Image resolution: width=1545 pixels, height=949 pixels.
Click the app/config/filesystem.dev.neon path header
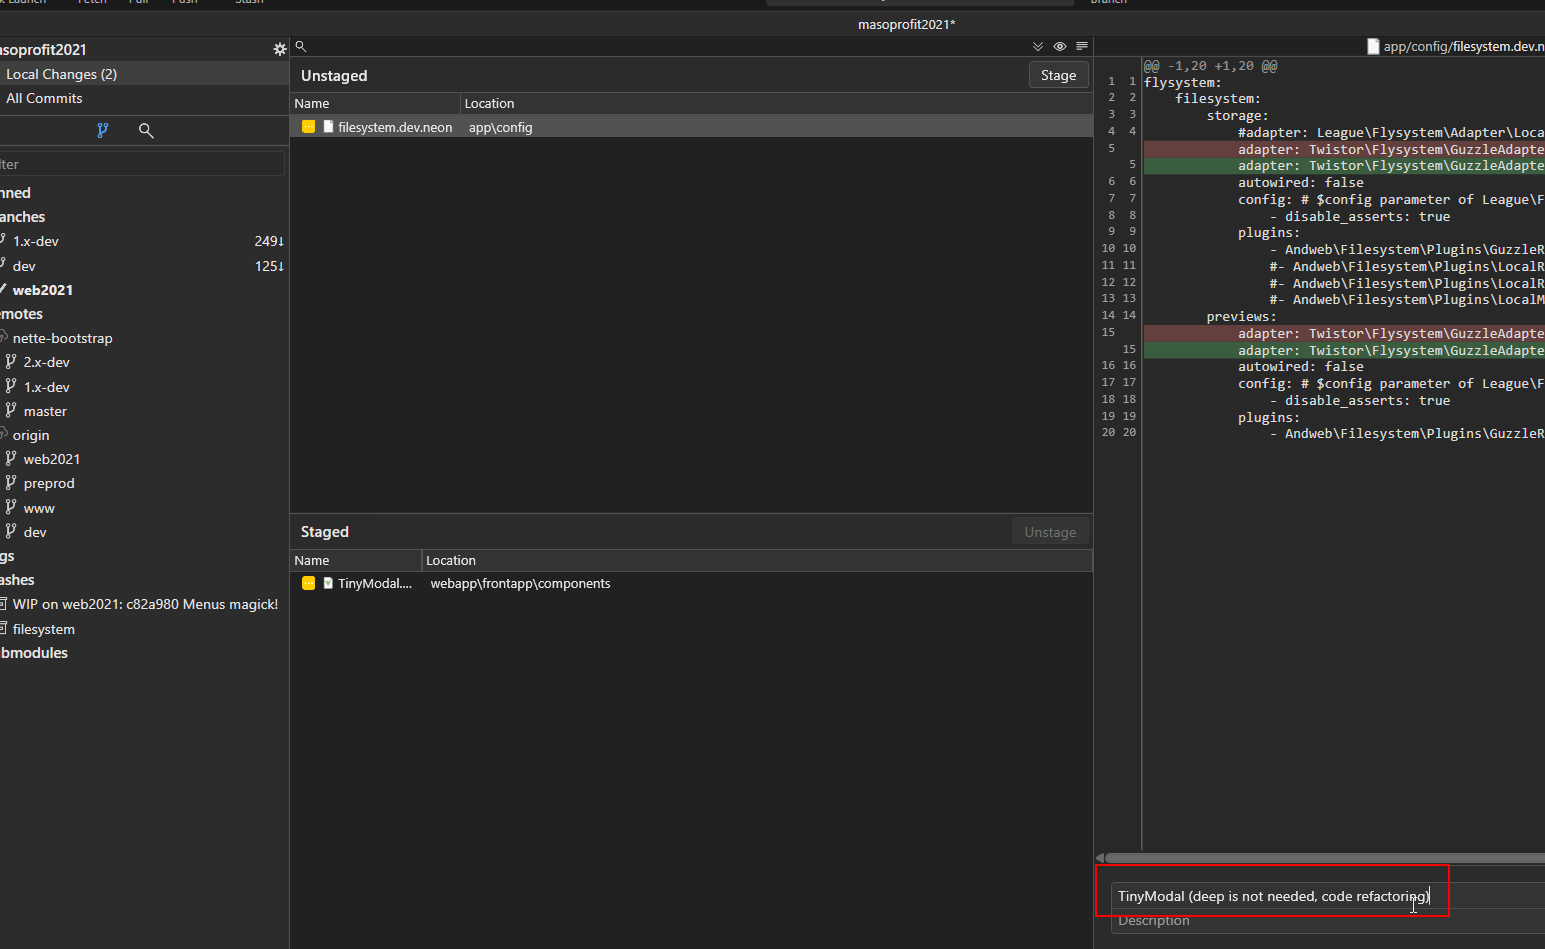pyautogui.click(x=1464, y=46)
